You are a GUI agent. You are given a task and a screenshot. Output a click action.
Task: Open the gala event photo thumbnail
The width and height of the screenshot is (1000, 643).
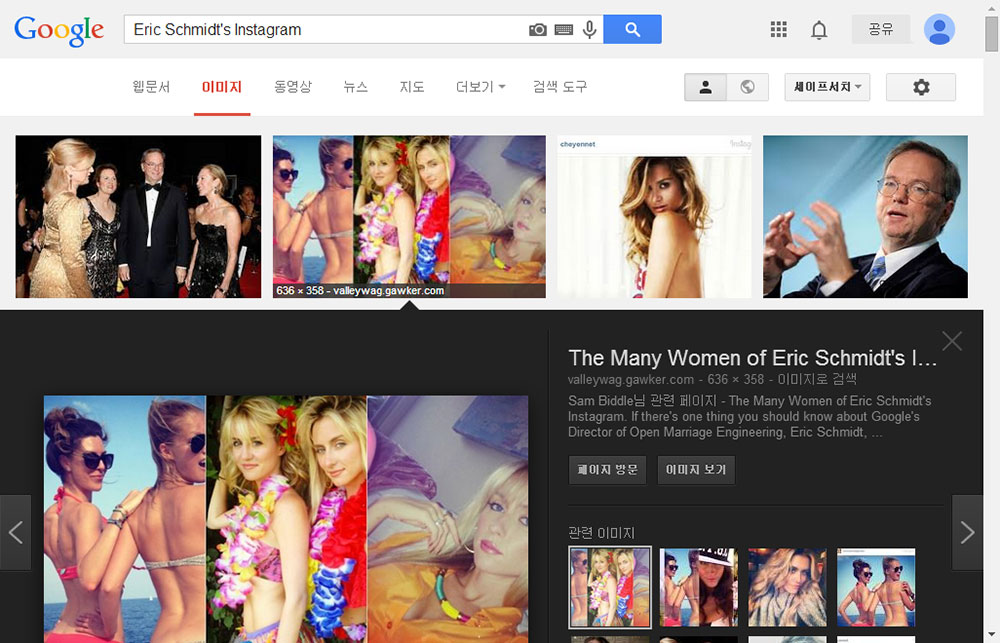[138, 216]
